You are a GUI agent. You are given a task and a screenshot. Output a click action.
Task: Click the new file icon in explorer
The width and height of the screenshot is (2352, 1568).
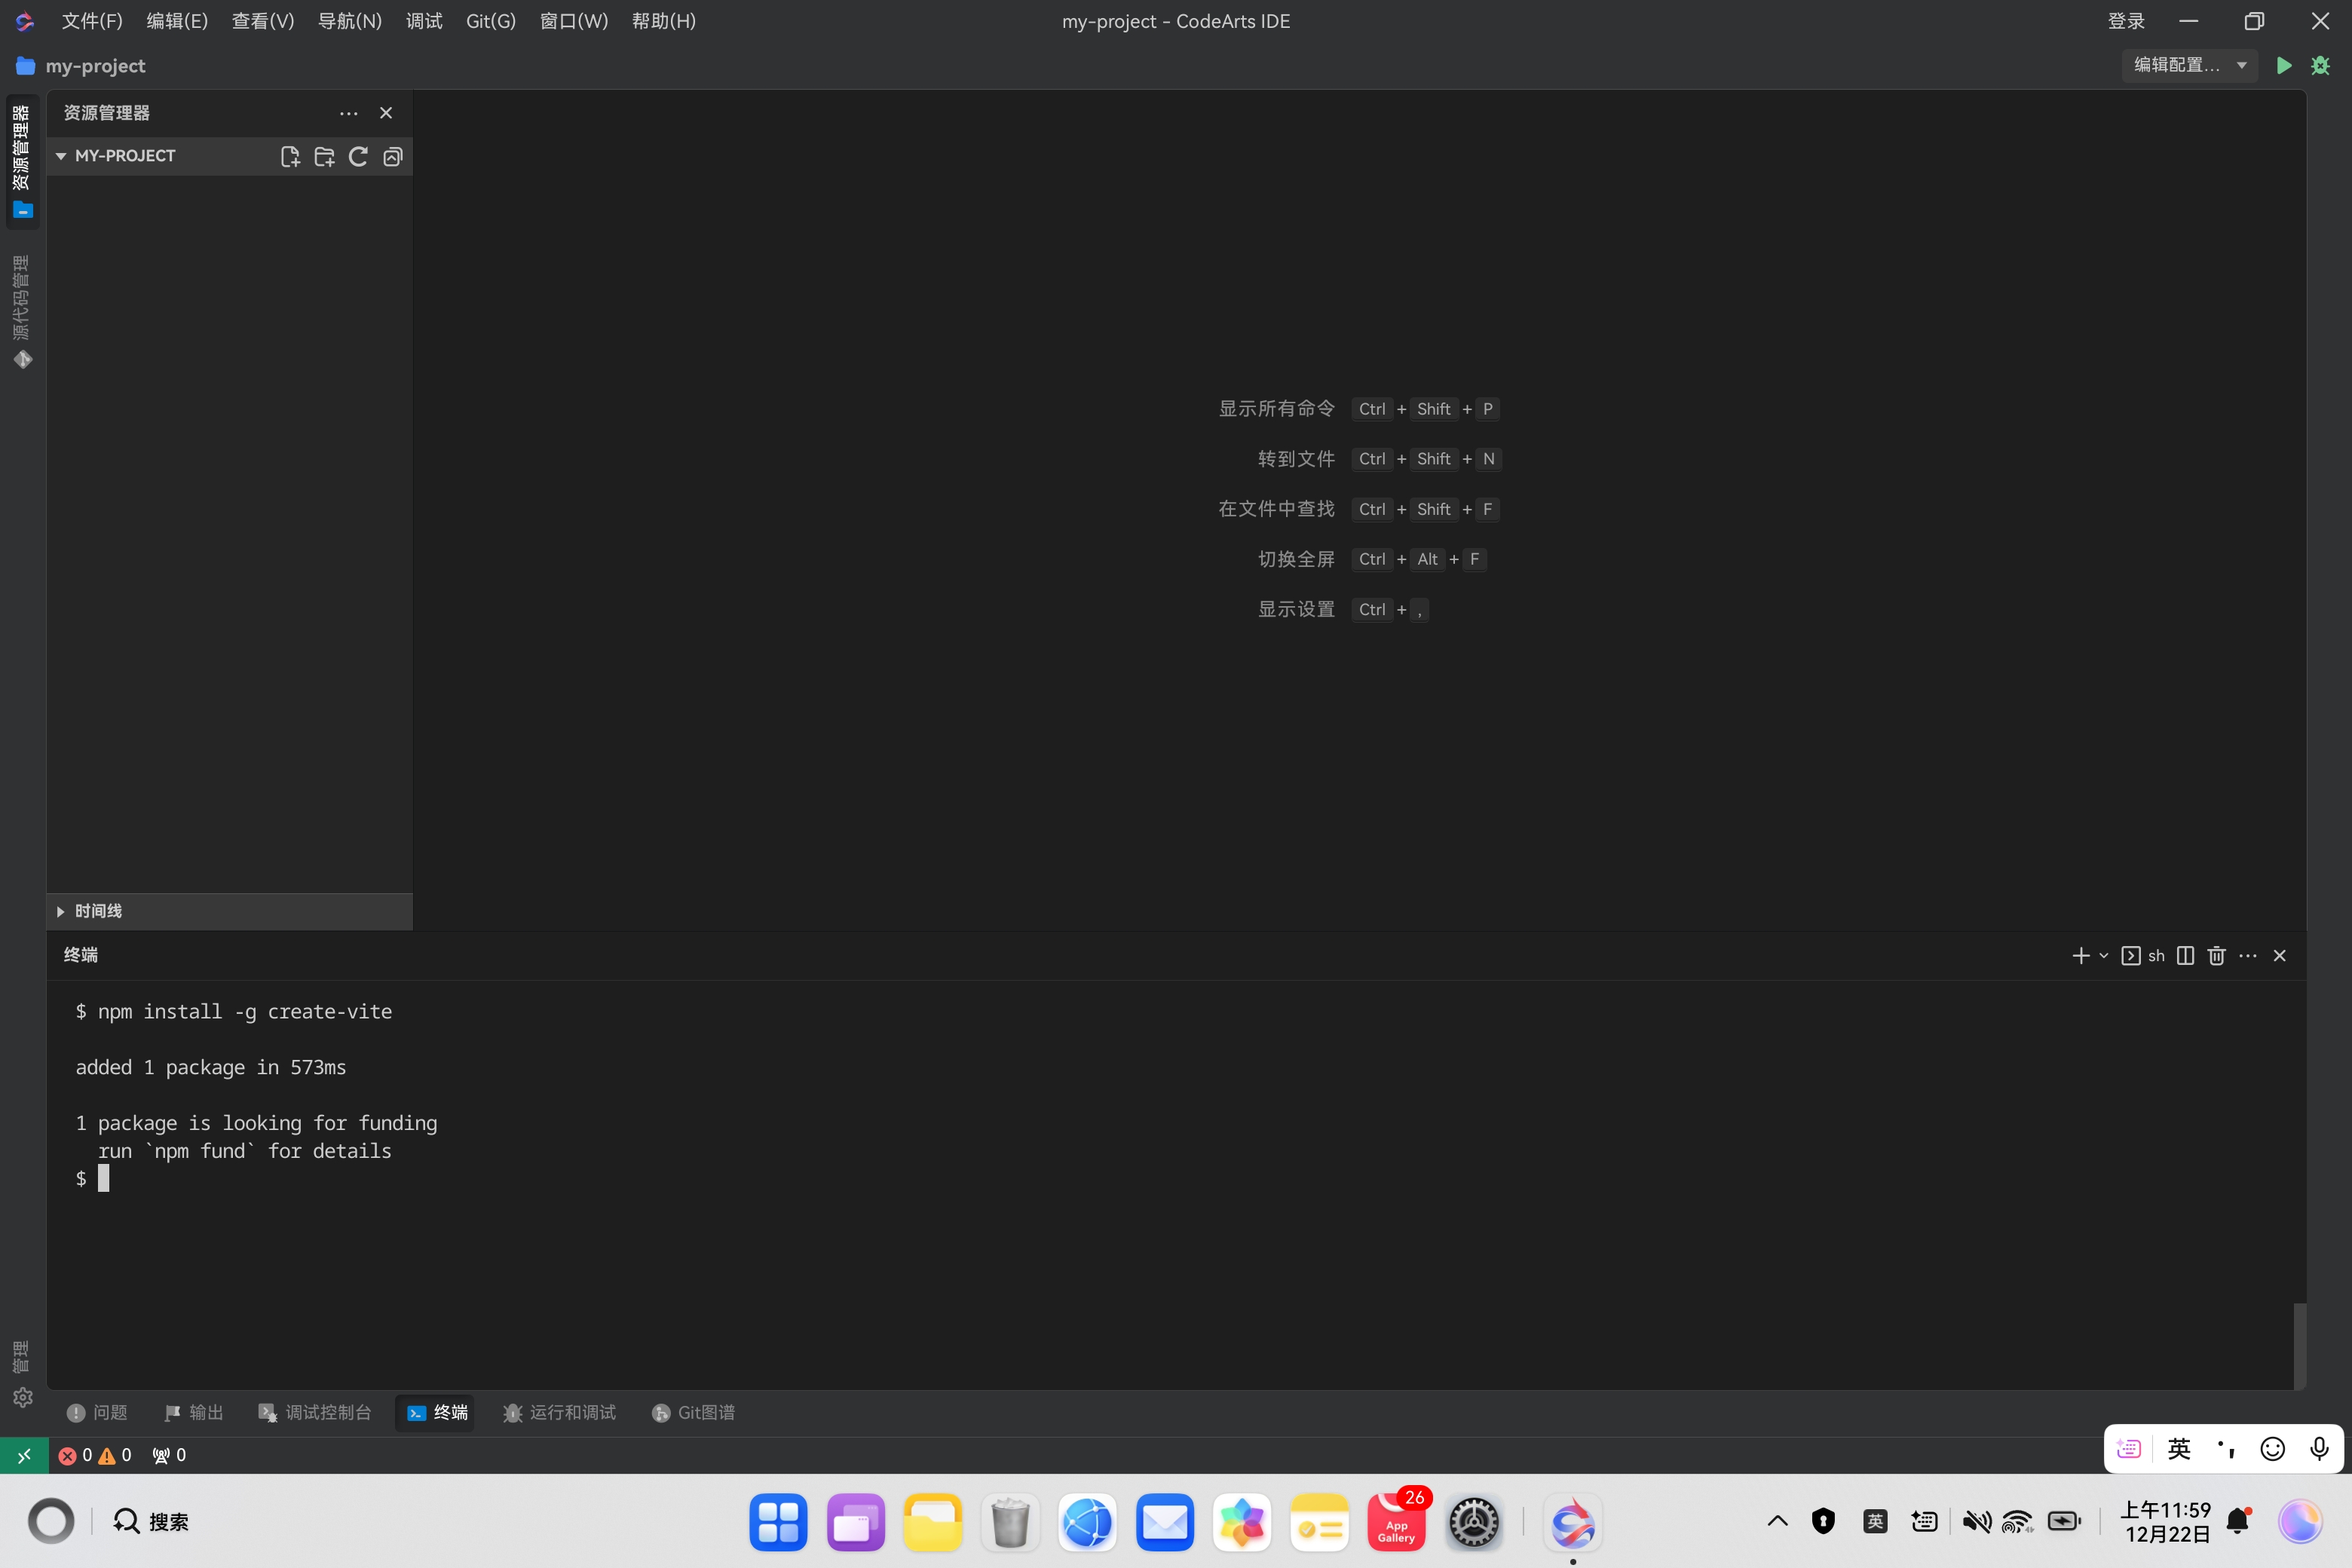(x=290, y=156)
